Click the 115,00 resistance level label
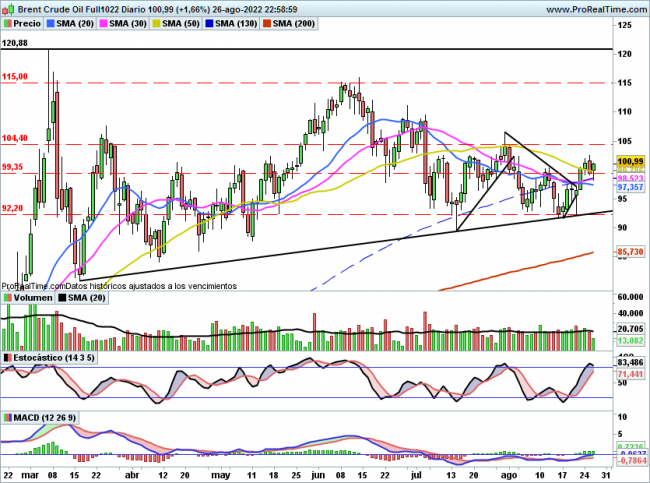 (15, 76)
